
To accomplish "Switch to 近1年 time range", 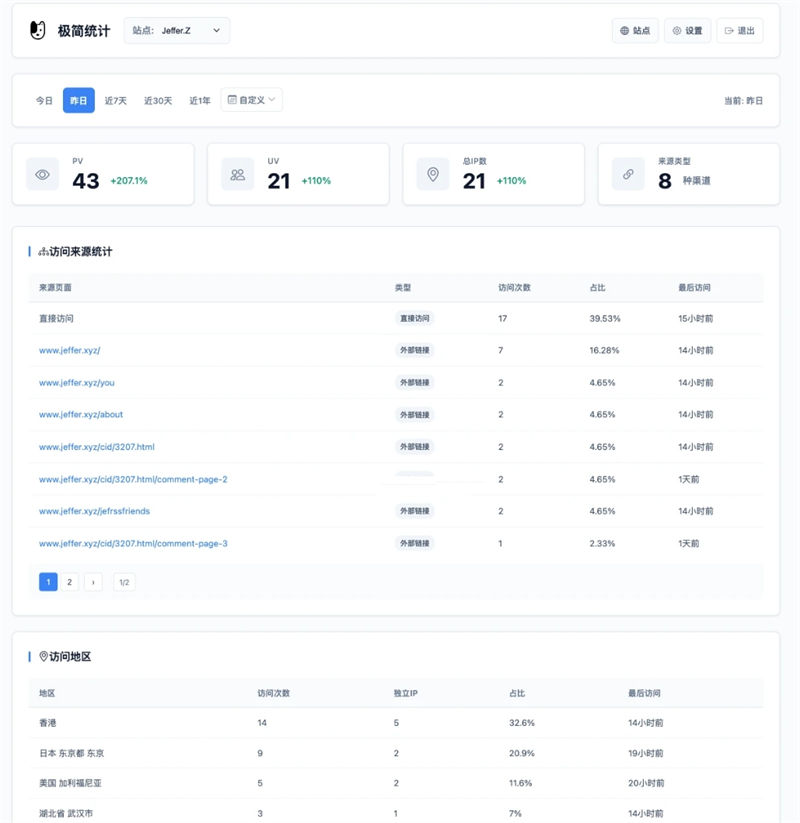I will coord(200,101).
